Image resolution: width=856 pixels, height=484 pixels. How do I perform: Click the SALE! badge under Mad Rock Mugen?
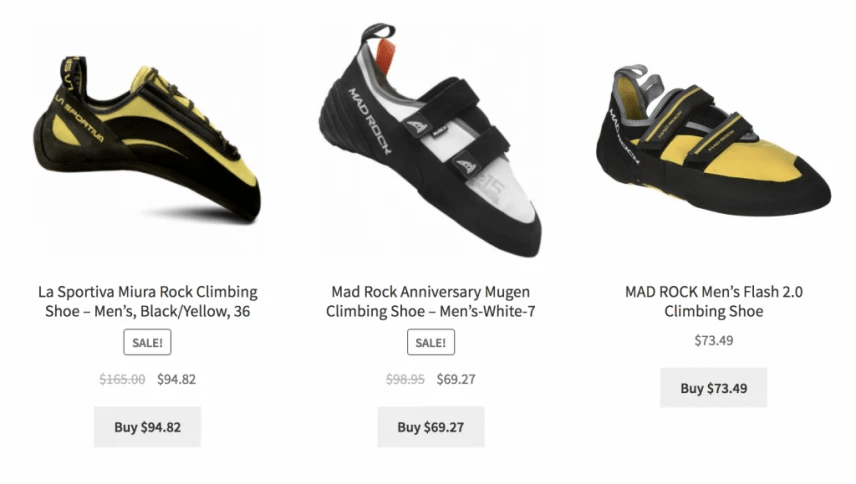tap(431, 342)
